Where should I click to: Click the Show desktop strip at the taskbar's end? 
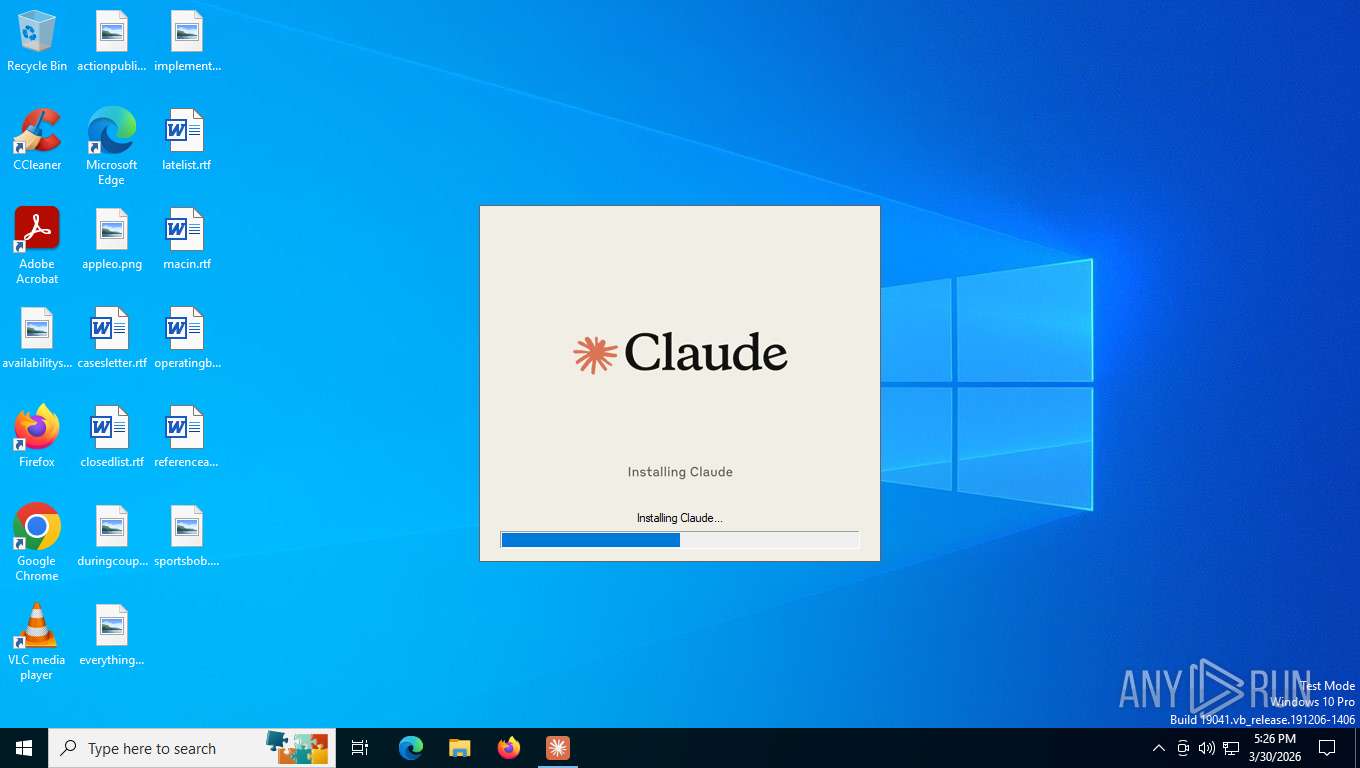point(1356,748)
